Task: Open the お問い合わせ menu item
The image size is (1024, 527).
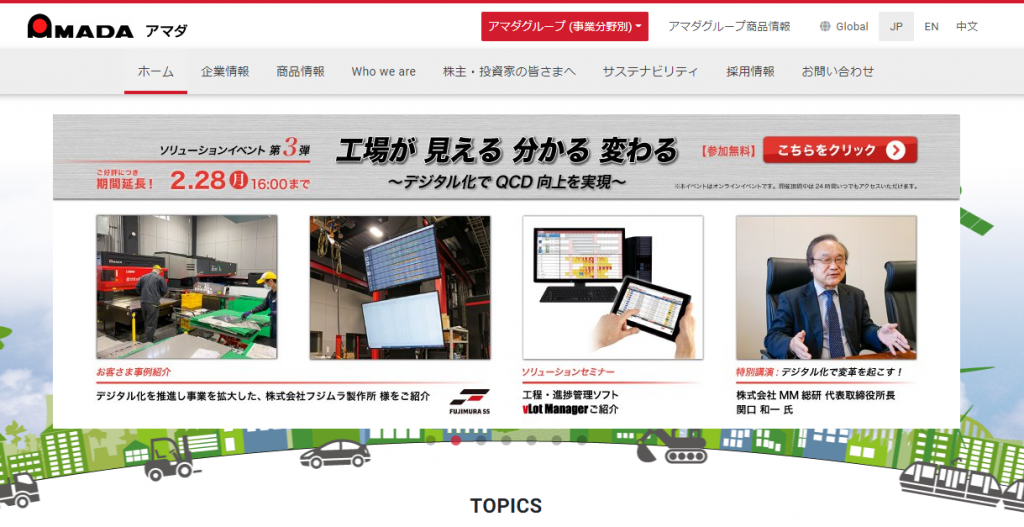Action: pos(837,72)
